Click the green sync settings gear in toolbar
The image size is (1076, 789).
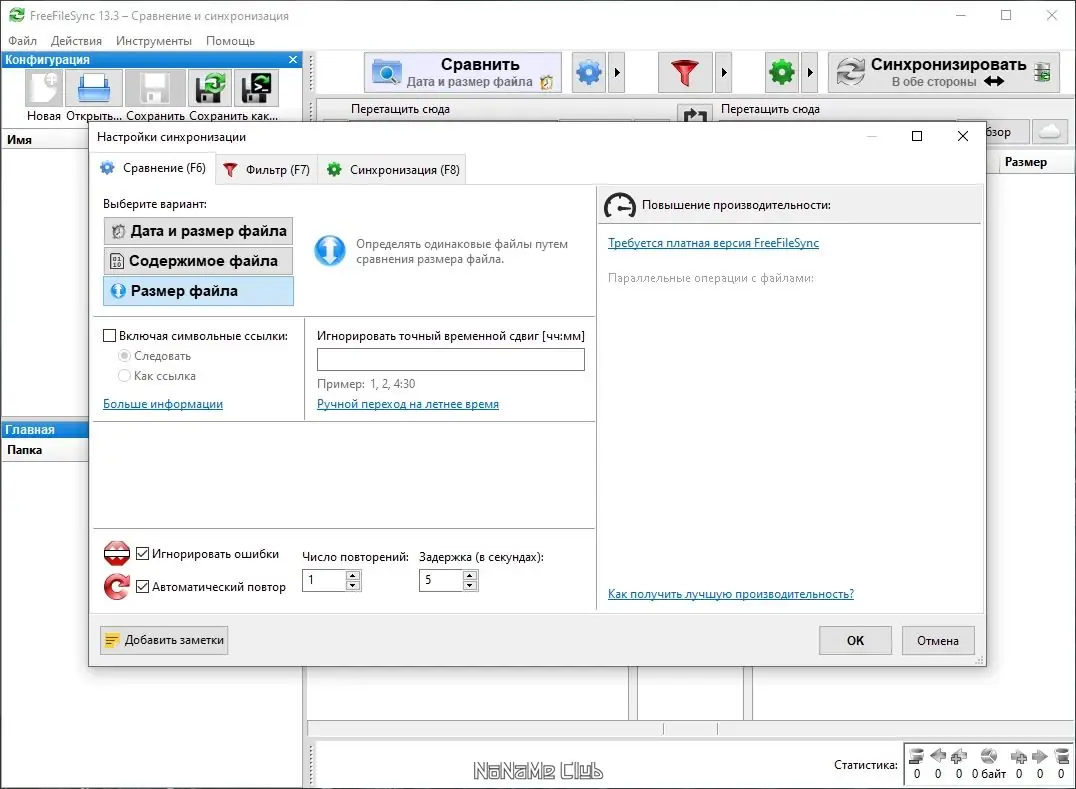(782, 72)
